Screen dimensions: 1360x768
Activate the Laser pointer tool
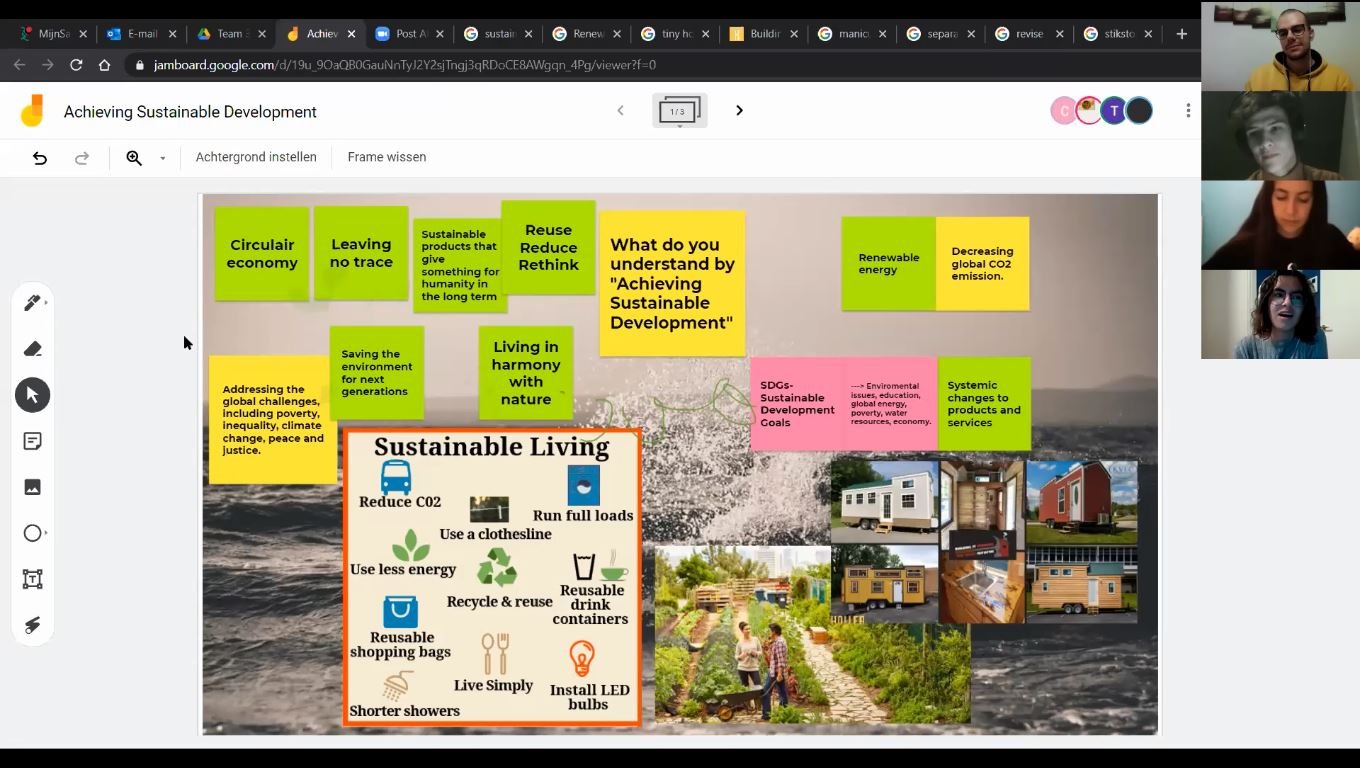pos(32,625)
